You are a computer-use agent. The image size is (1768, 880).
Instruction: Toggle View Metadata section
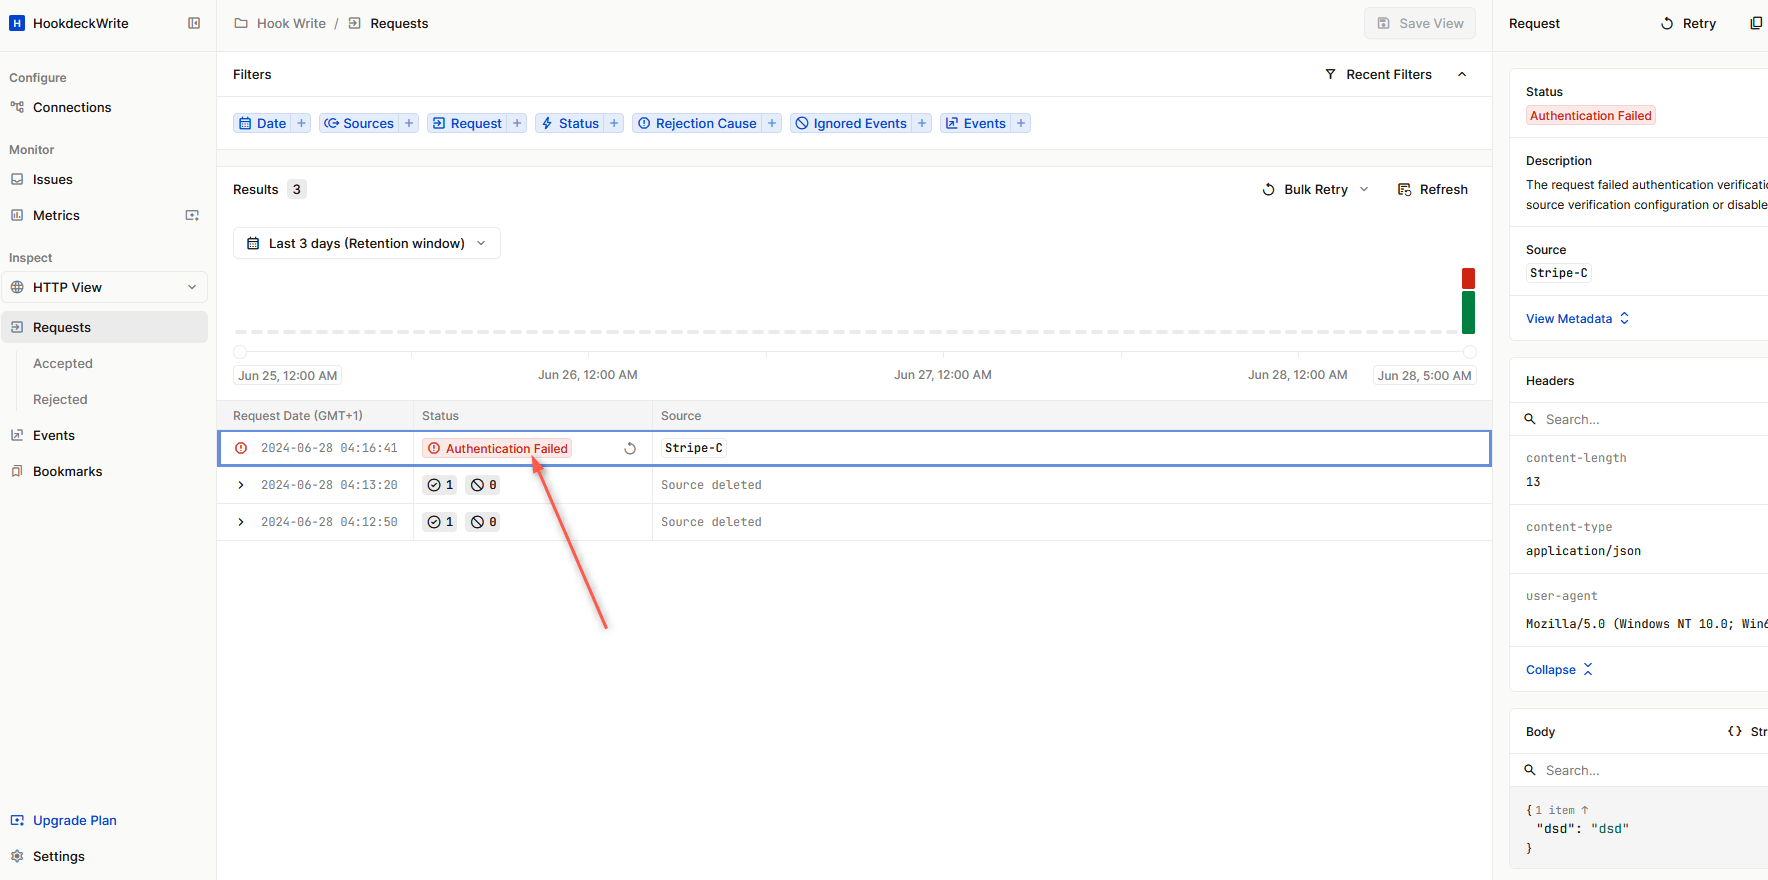(x=1577, y=319)
